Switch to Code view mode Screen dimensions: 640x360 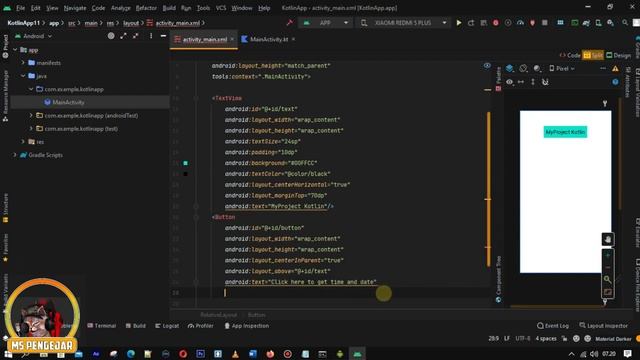pos(570,55)
